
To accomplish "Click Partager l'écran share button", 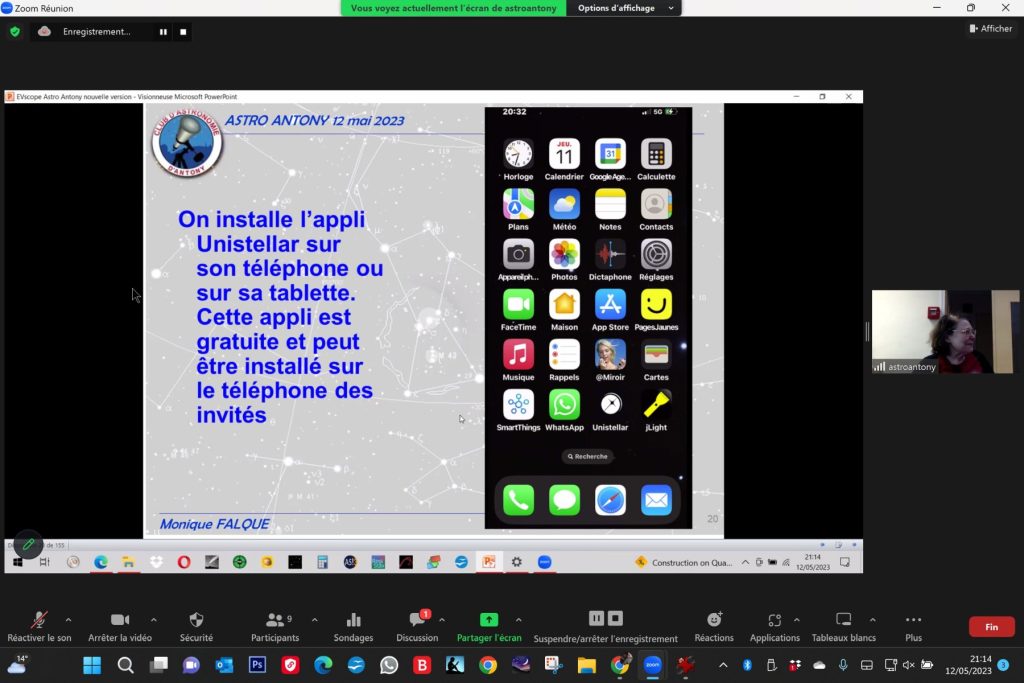I will 489,627.
